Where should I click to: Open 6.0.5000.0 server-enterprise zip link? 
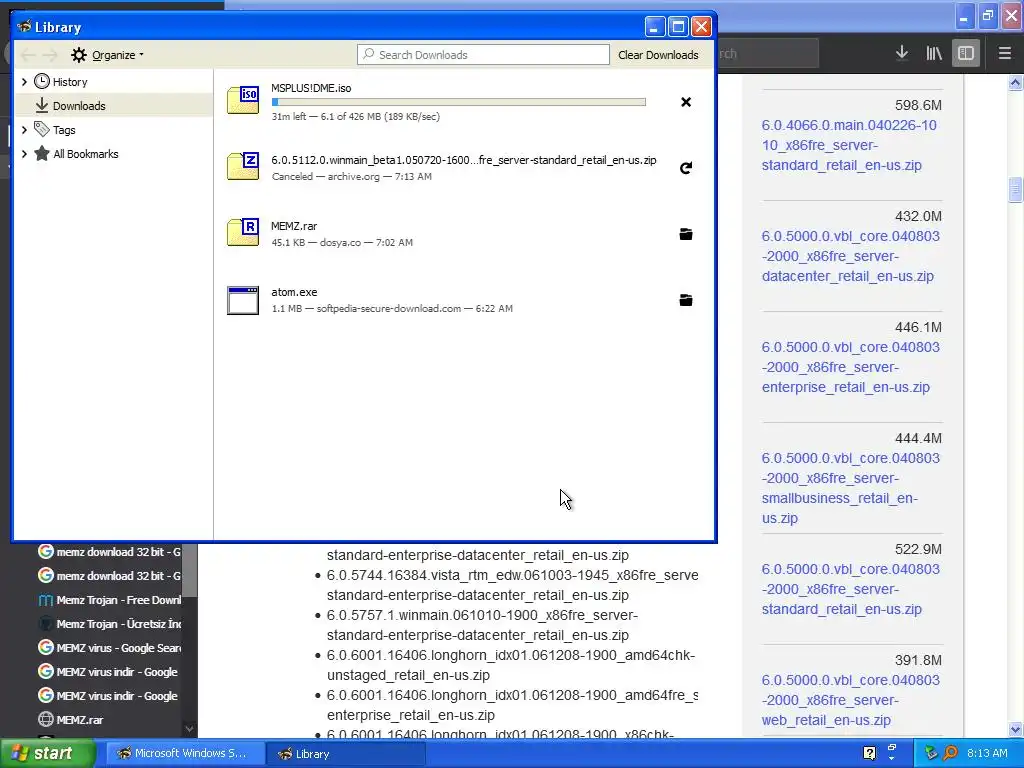tap(850, 367)
